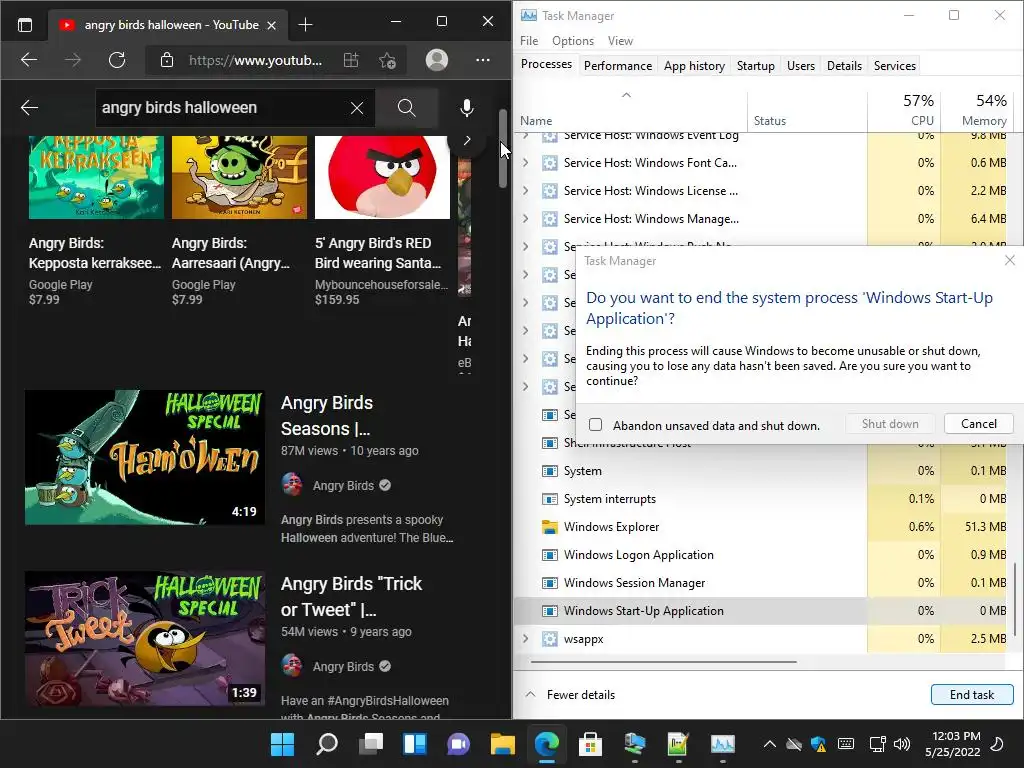Select Windows Logon Application row
The image size is (1024, 768).
[761, 555]
